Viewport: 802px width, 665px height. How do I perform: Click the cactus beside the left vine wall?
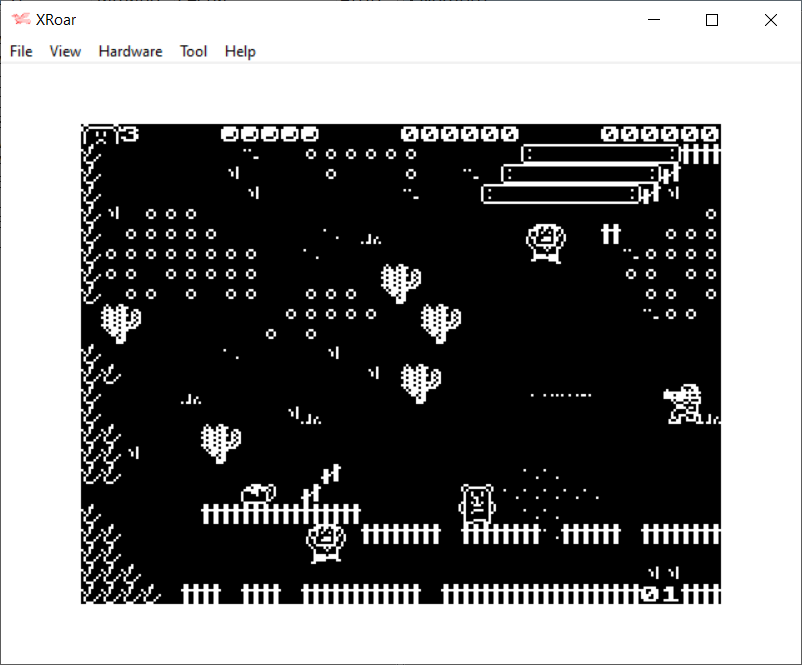(x=121, y=322)
